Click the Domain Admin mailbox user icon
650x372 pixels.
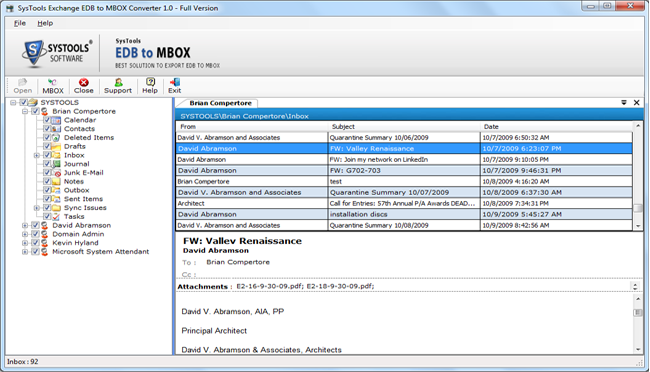(44, 234)
